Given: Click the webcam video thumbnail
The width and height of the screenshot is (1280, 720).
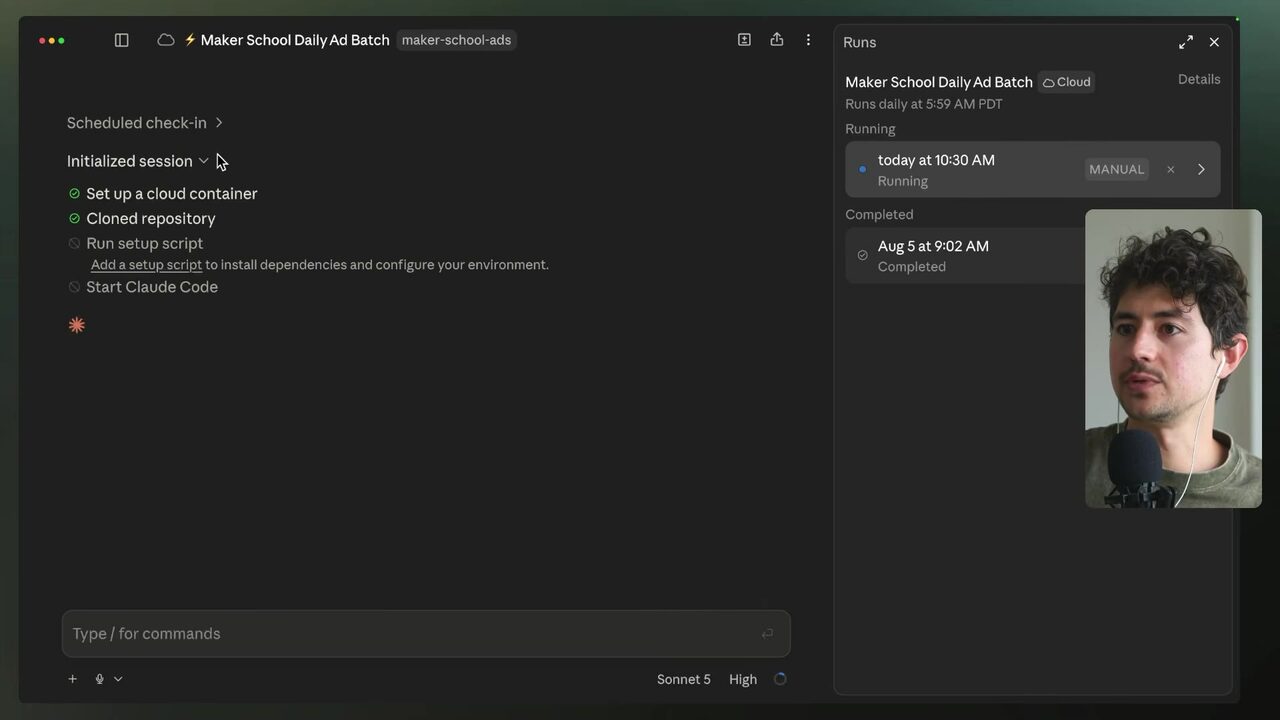Looking at the screenshot, I should click(x=1173, y=358).
